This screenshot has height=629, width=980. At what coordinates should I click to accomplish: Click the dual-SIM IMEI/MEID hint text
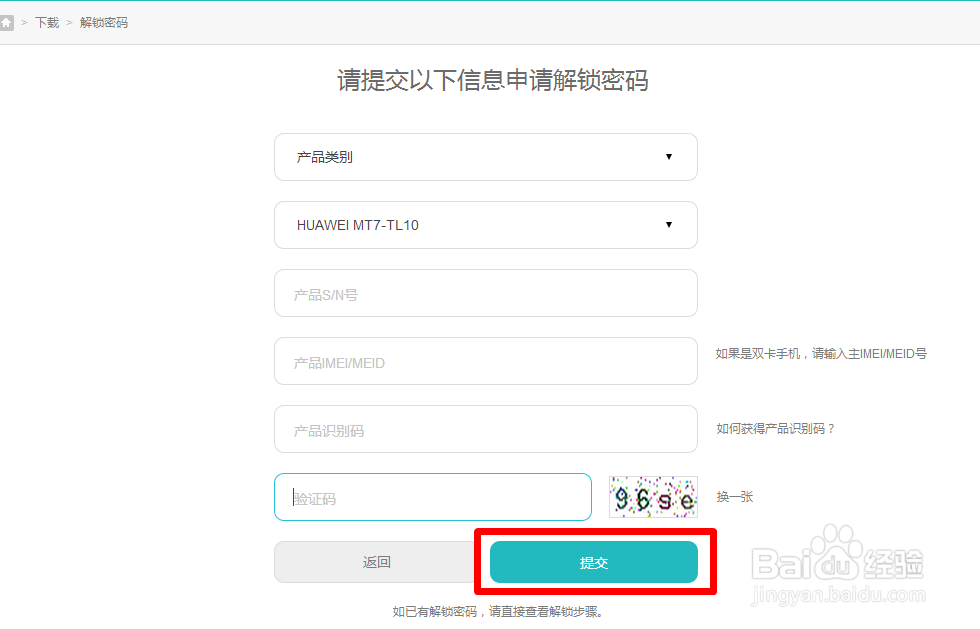tap(821, 354)
